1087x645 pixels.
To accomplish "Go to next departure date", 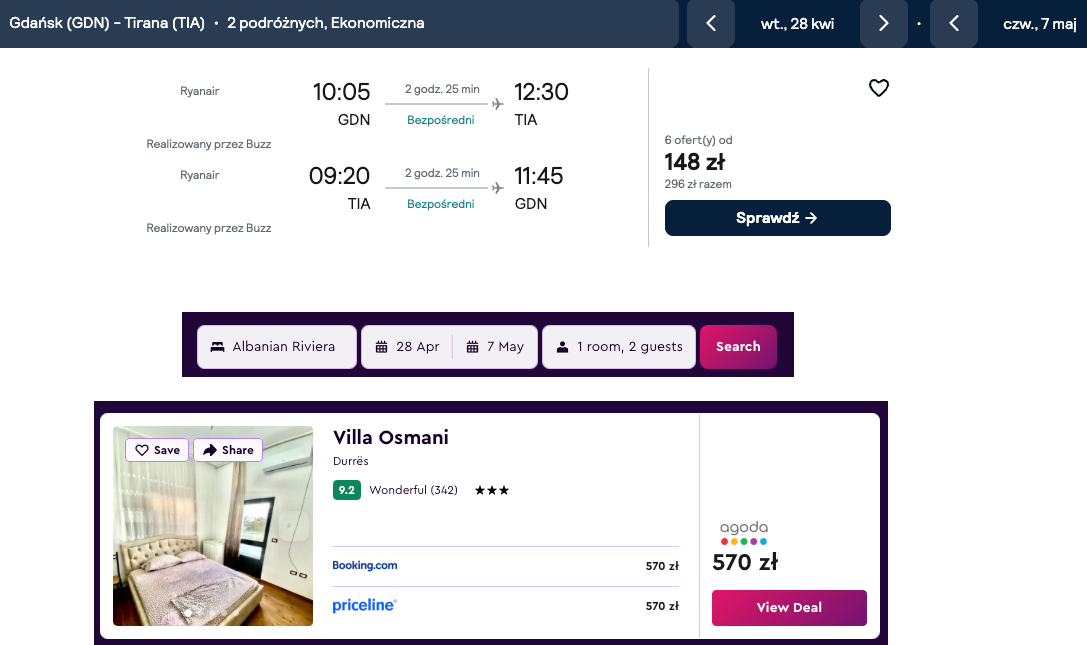I will coord(883,24).
